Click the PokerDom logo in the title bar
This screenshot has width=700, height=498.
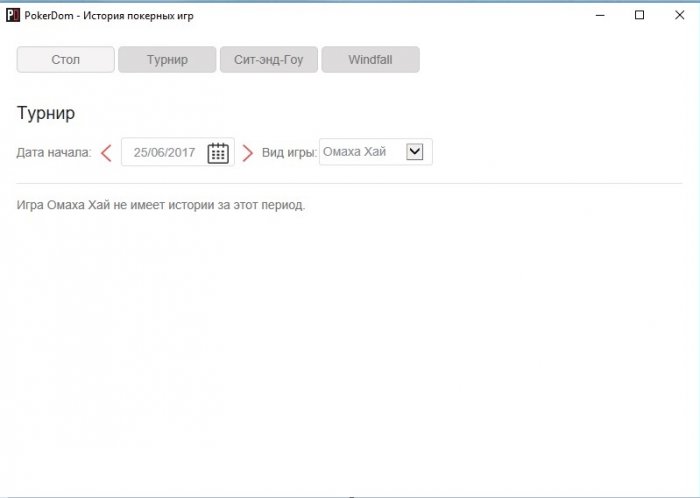click(13, 15)
